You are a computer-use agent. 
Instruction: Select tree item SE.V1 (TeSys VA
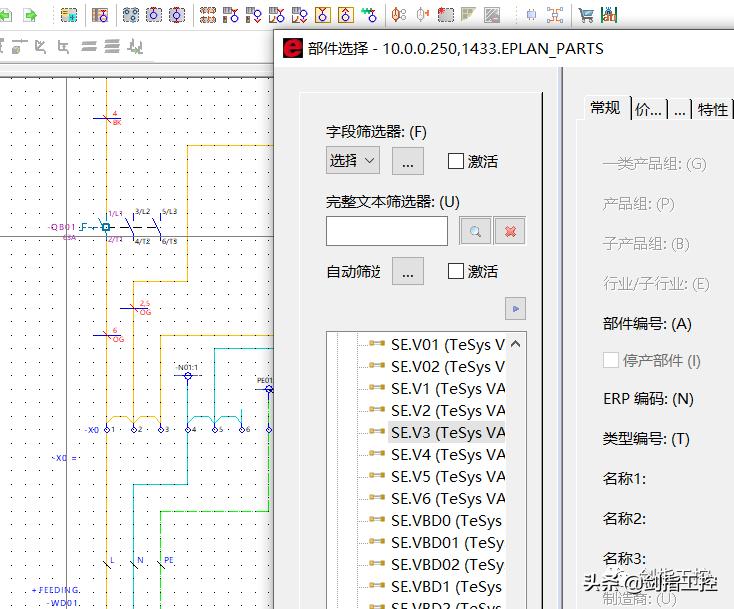click(448, 389)
